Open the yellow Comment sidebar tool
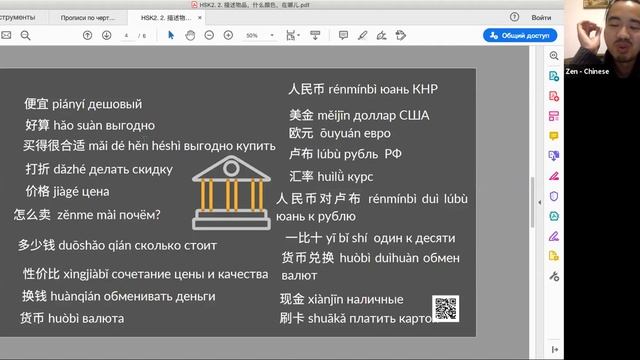The image size is (640, 360). 554,136
